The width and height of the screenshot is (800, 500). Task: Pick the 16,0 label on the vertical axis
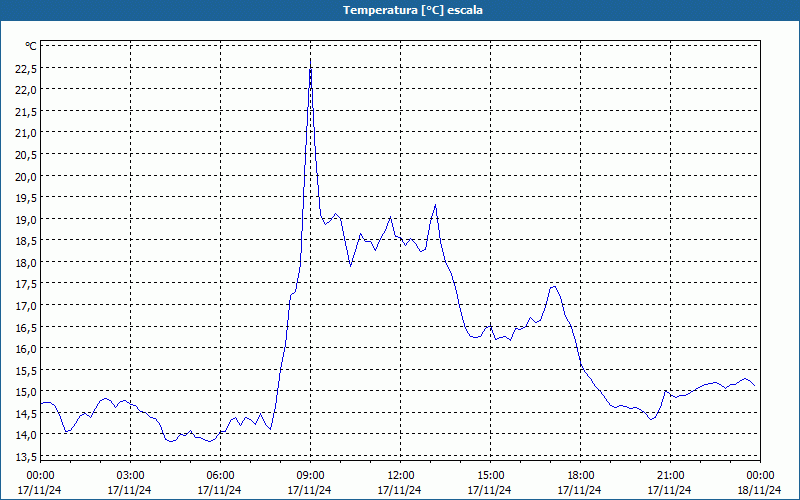[26, 348]
